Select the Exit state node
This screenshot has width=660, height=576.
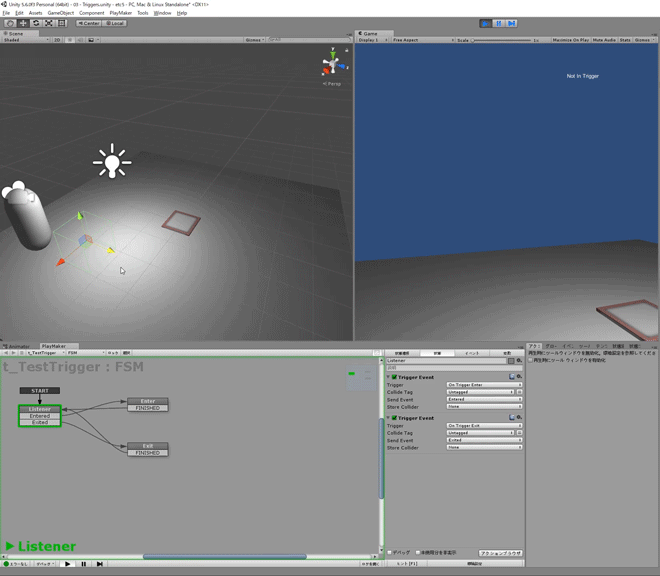pyautogui.click(x=148, y=446)
